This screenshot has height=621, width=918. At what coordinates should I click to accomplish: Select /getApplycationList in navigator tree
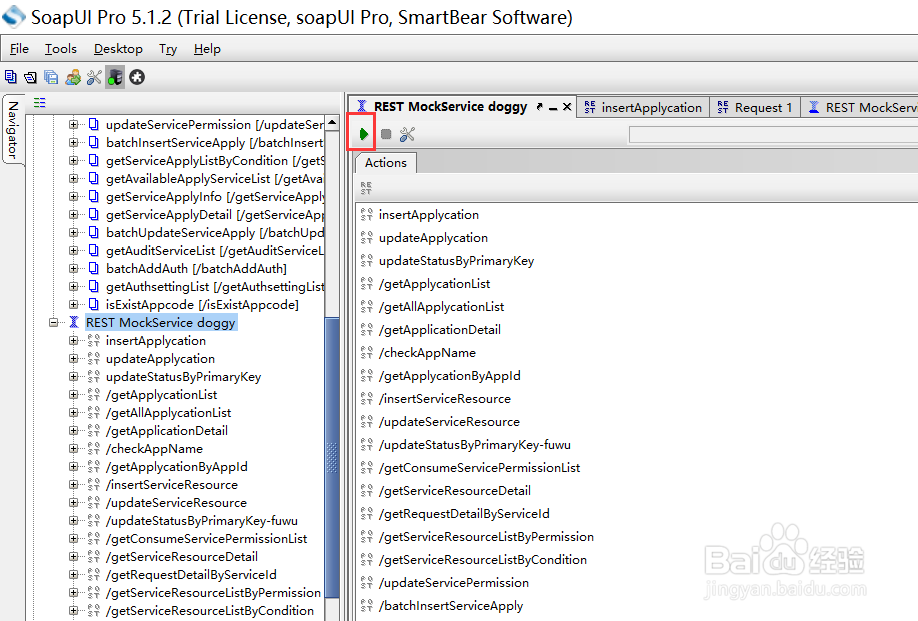[162, 395]
